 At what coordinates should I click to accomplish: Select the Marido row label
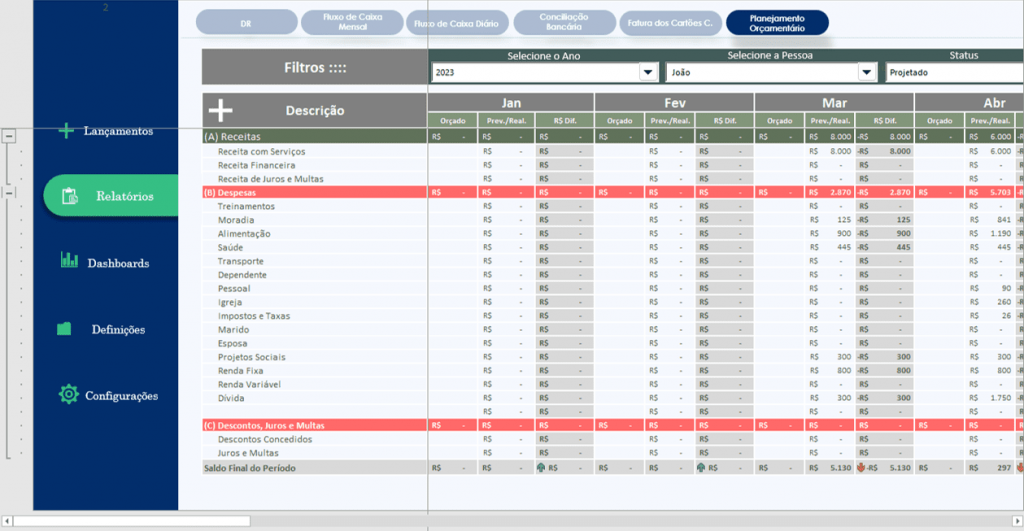tap(233, 330)
